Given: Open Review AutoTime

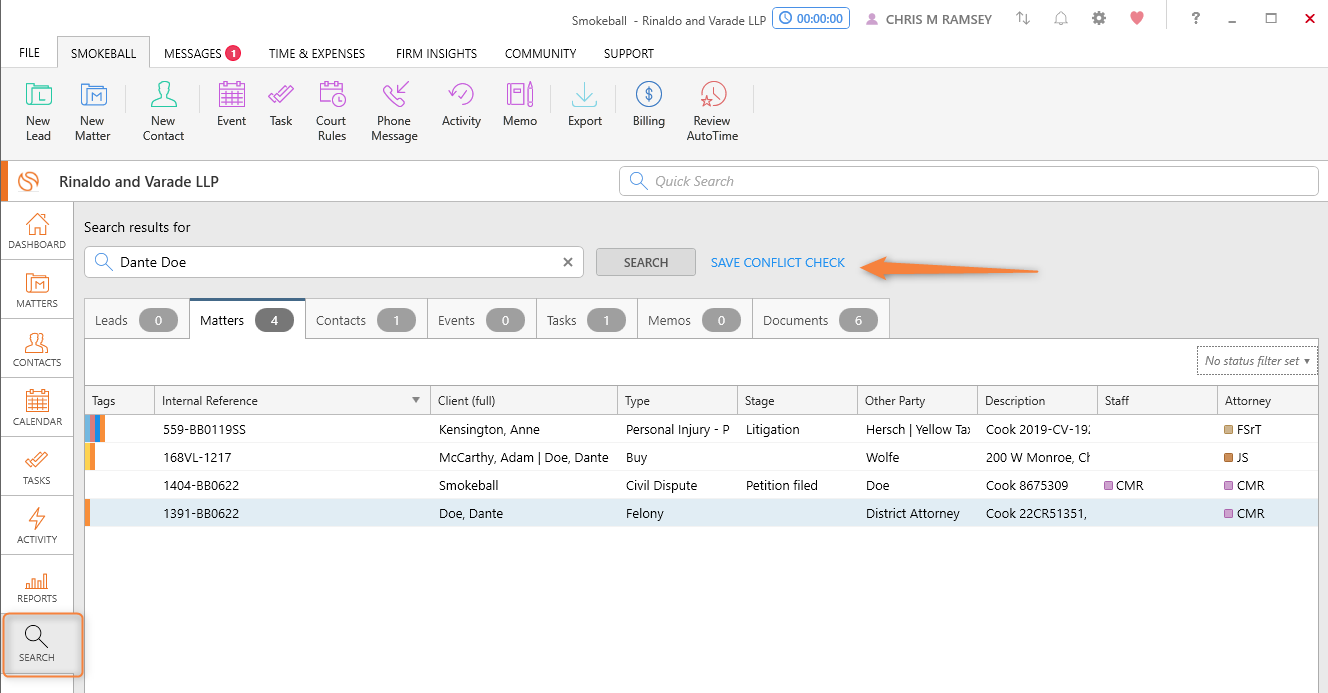Looking at the screenshot, I should point(712,111).
